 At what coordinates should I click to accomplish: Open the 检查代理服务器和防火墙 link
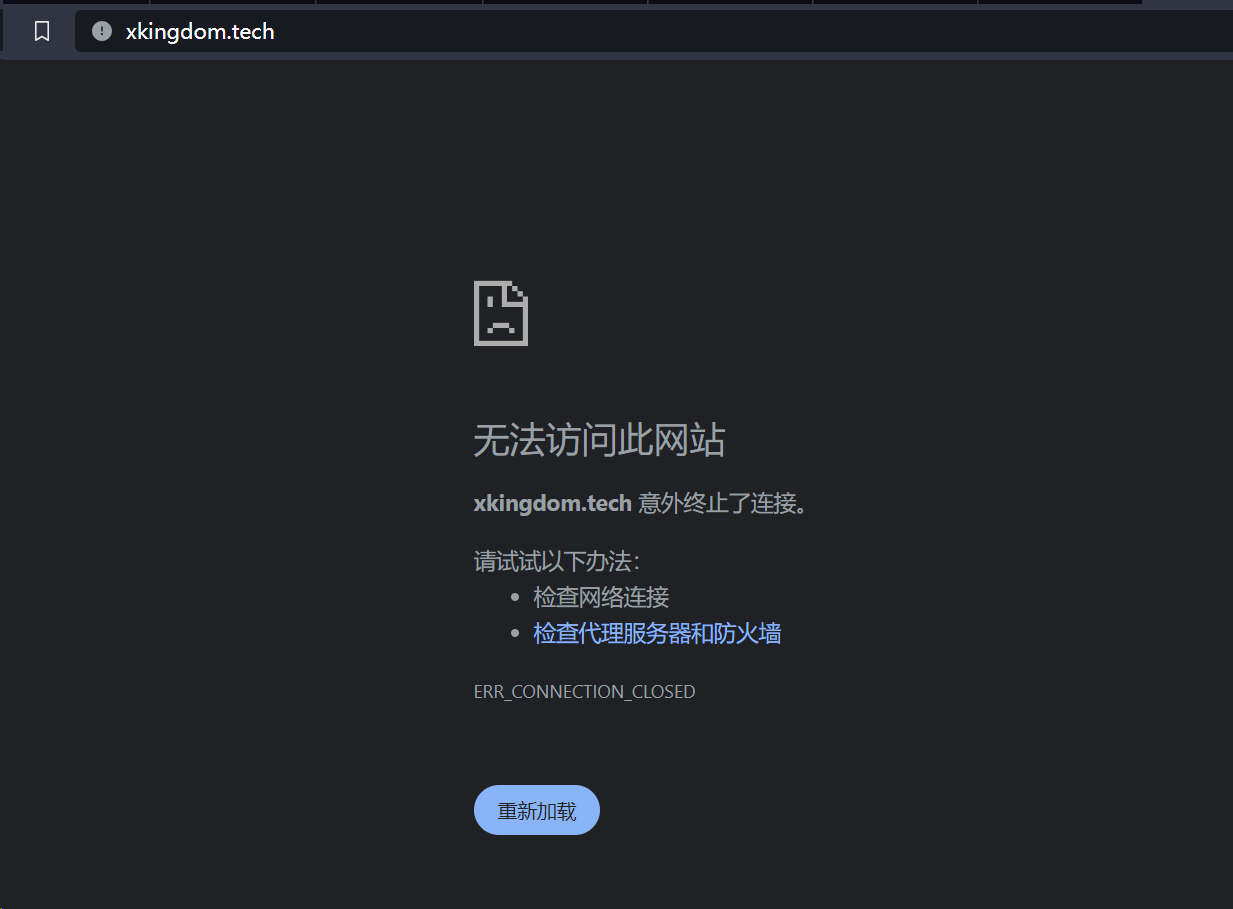[x=657, y=633]
